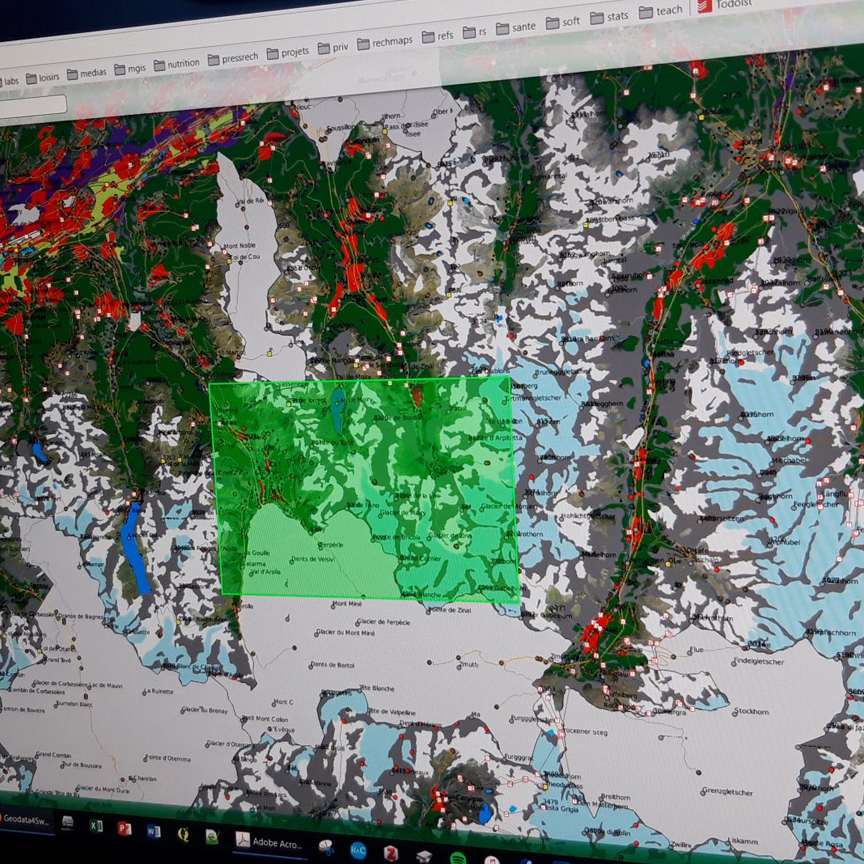Launch PowerPoint from the taskbar

125,829
